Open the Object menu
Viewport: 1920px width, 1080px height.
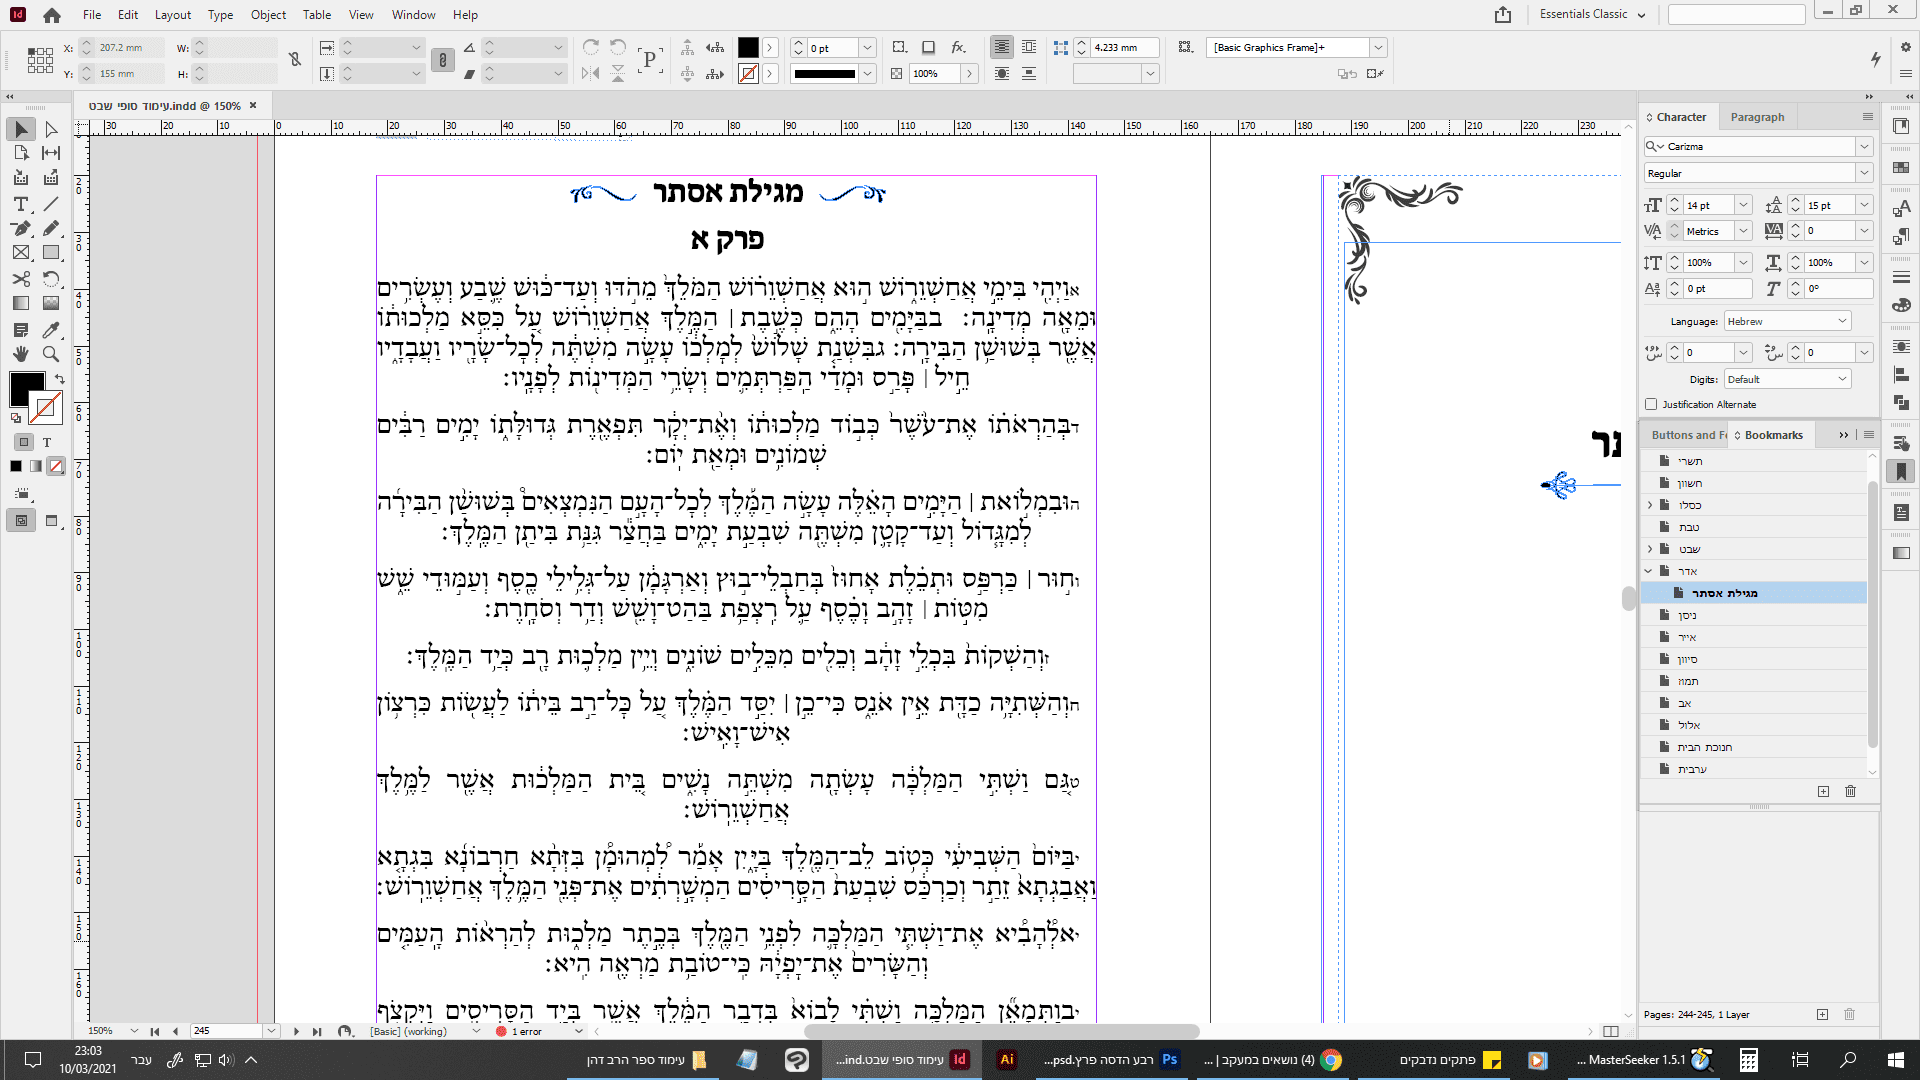tap(268, 15)
